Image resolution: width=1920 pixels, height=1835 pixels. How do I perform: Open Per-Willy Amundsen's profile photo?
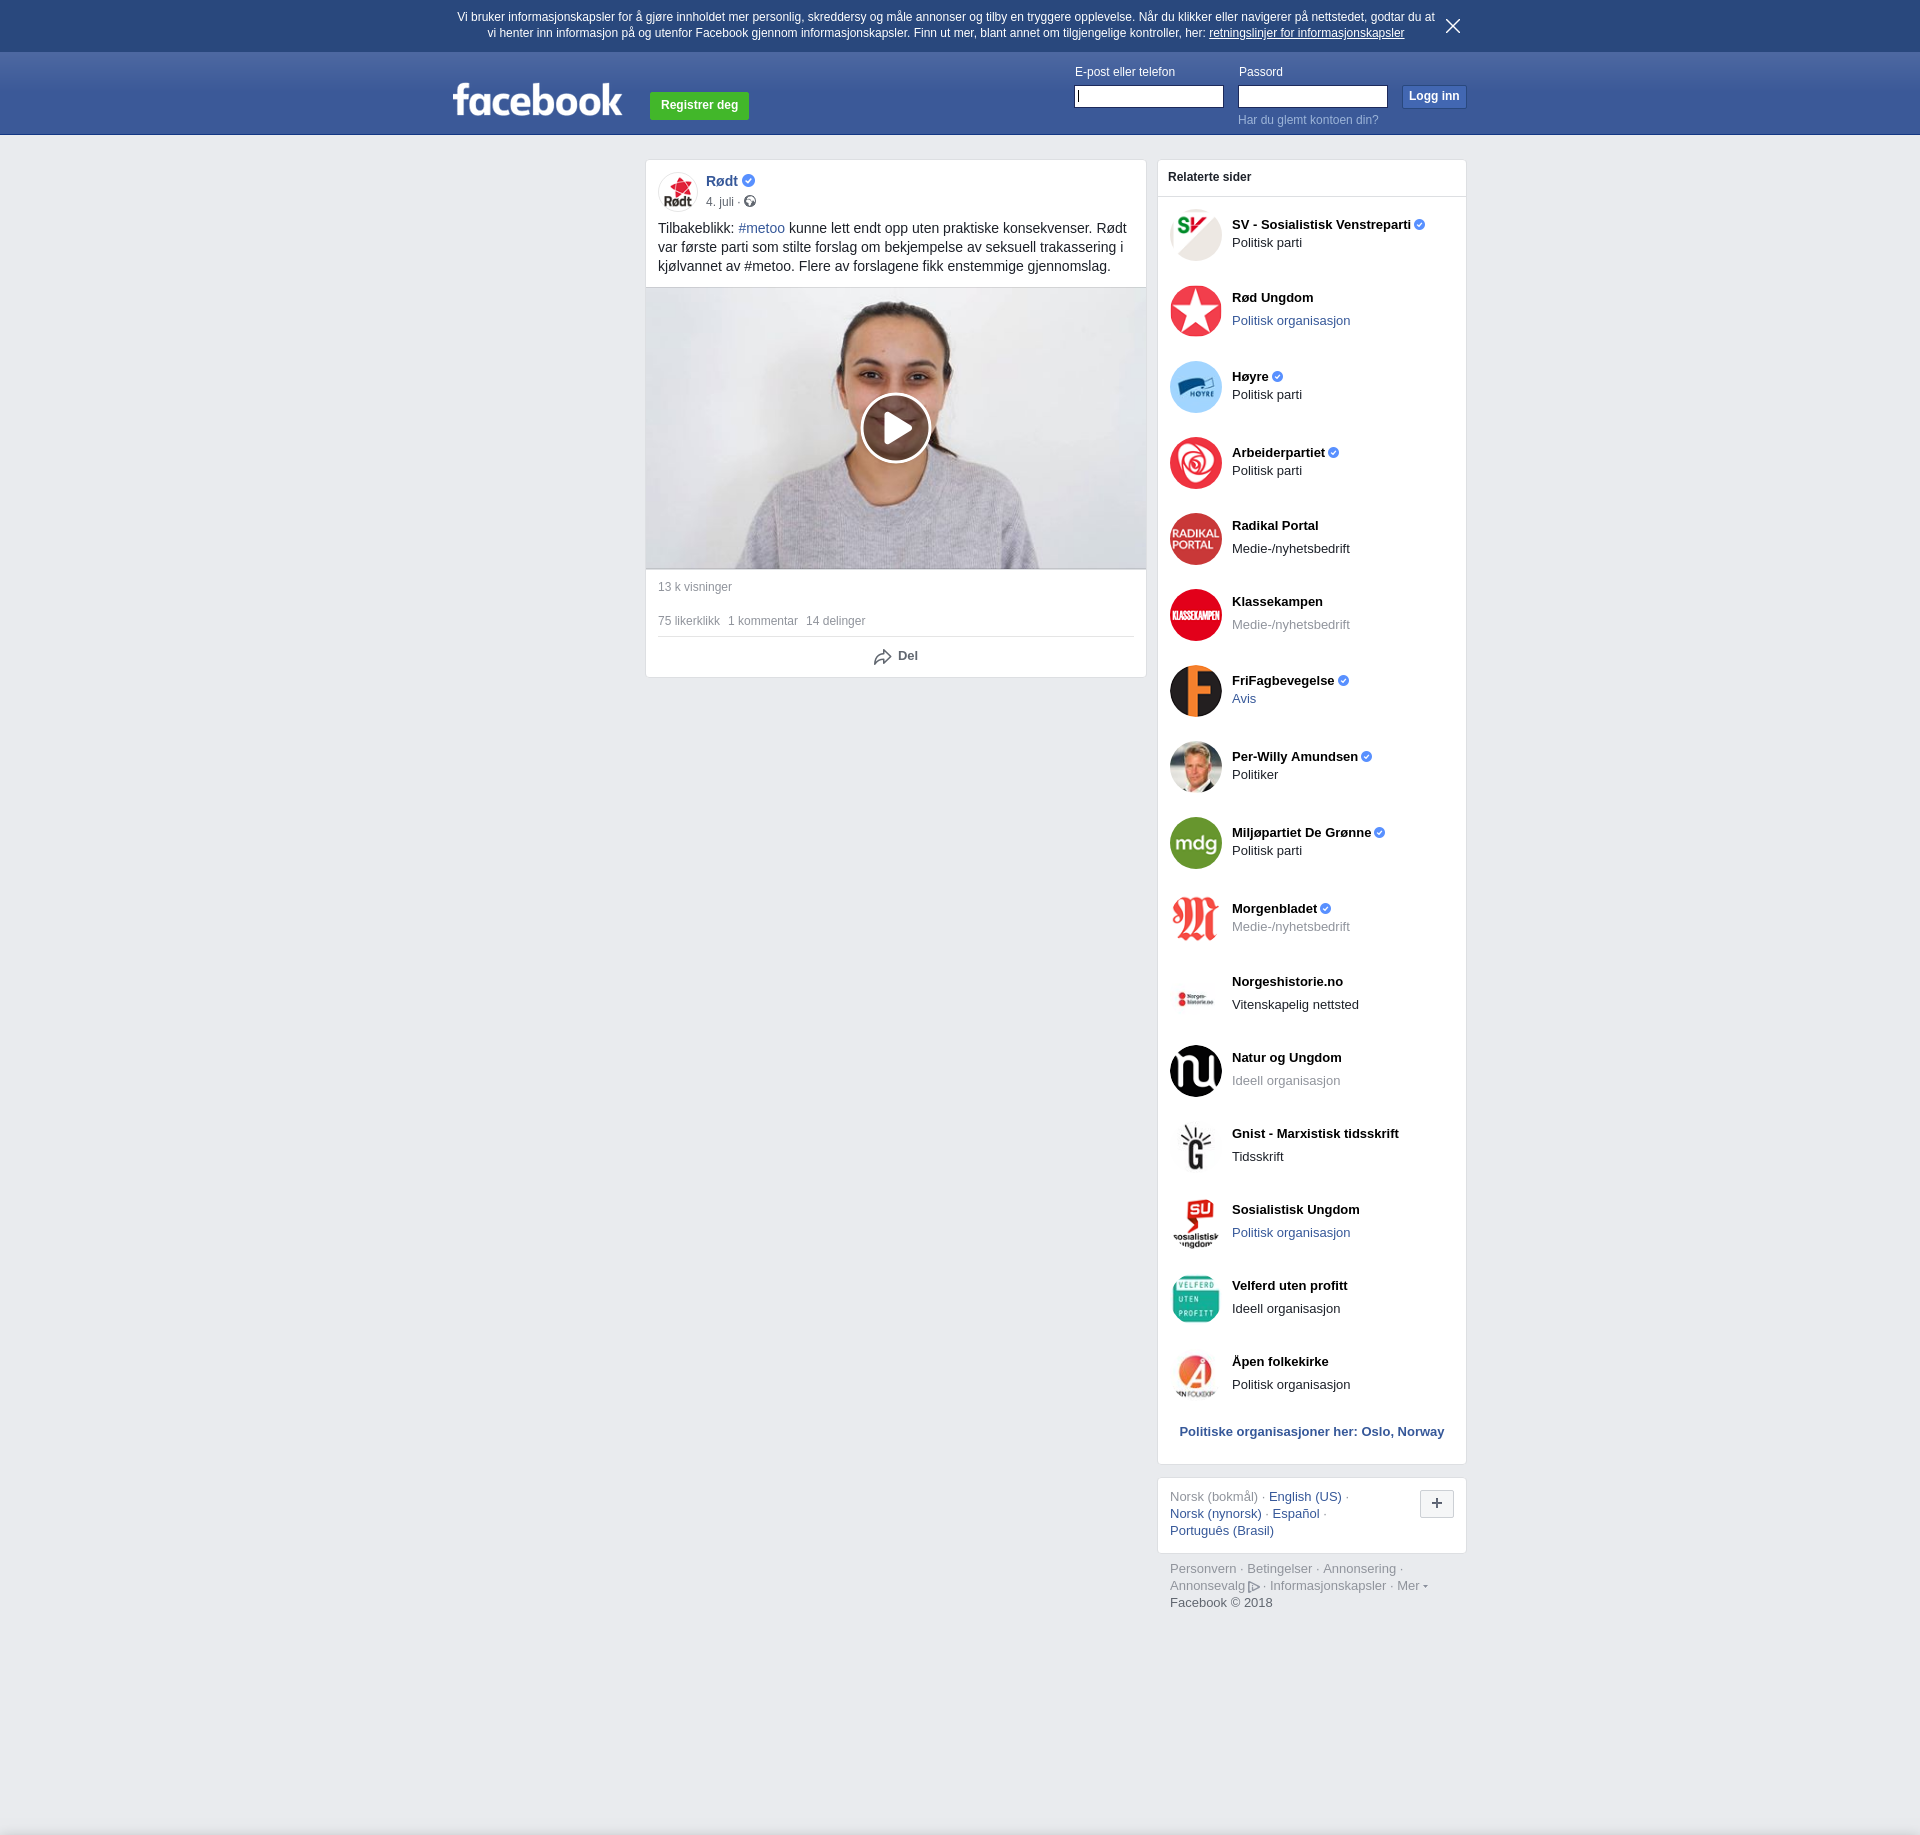pyautogui.click(x=1196, y=767)
